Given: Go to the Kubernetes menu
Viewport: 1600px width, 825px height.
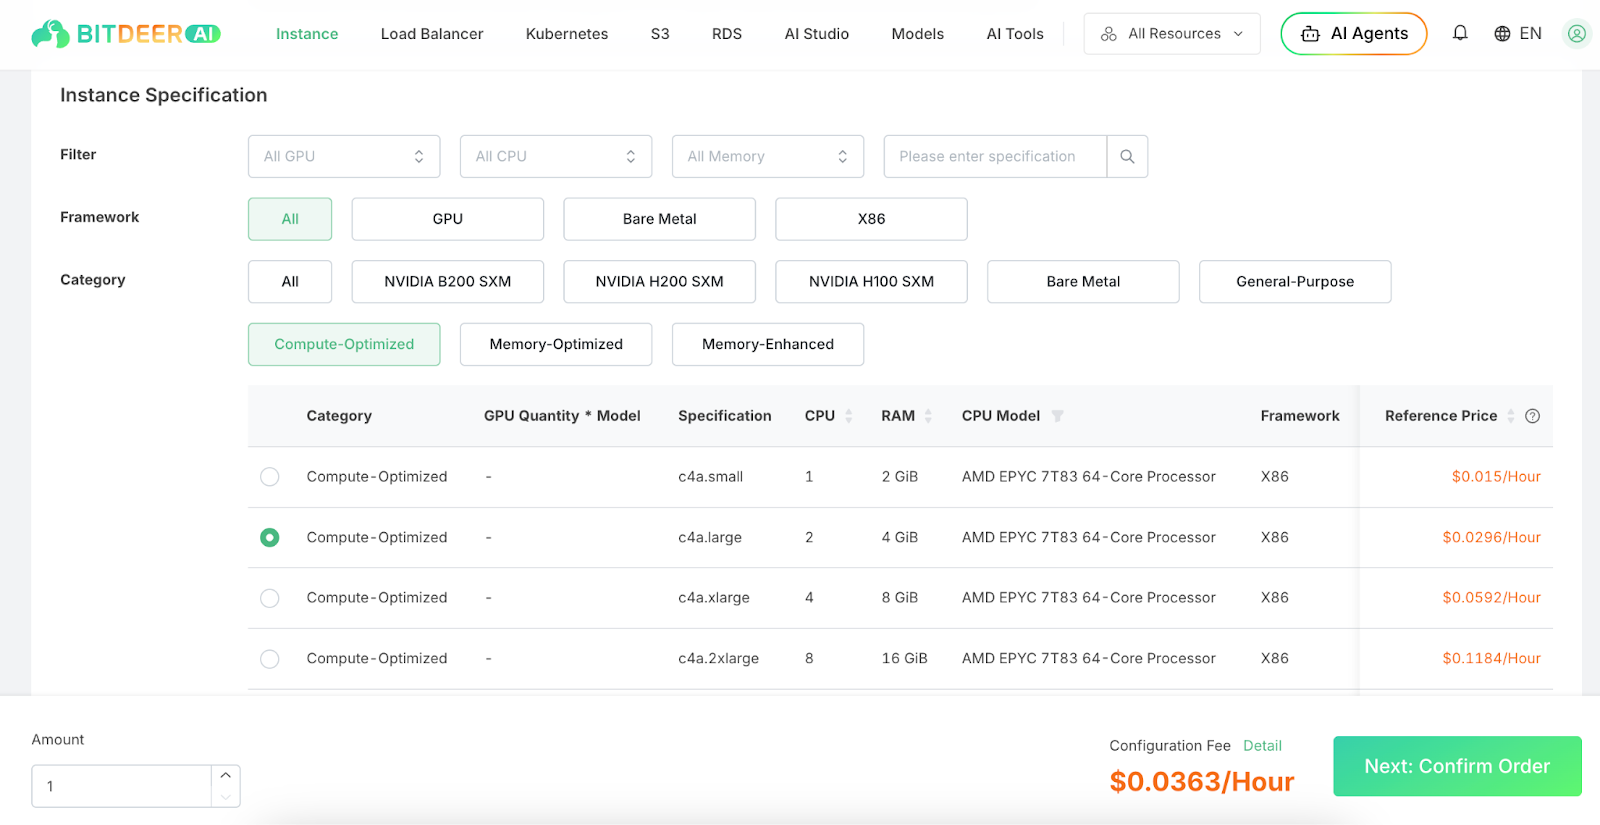Looking at the screenshot, I should click(566, 34).
